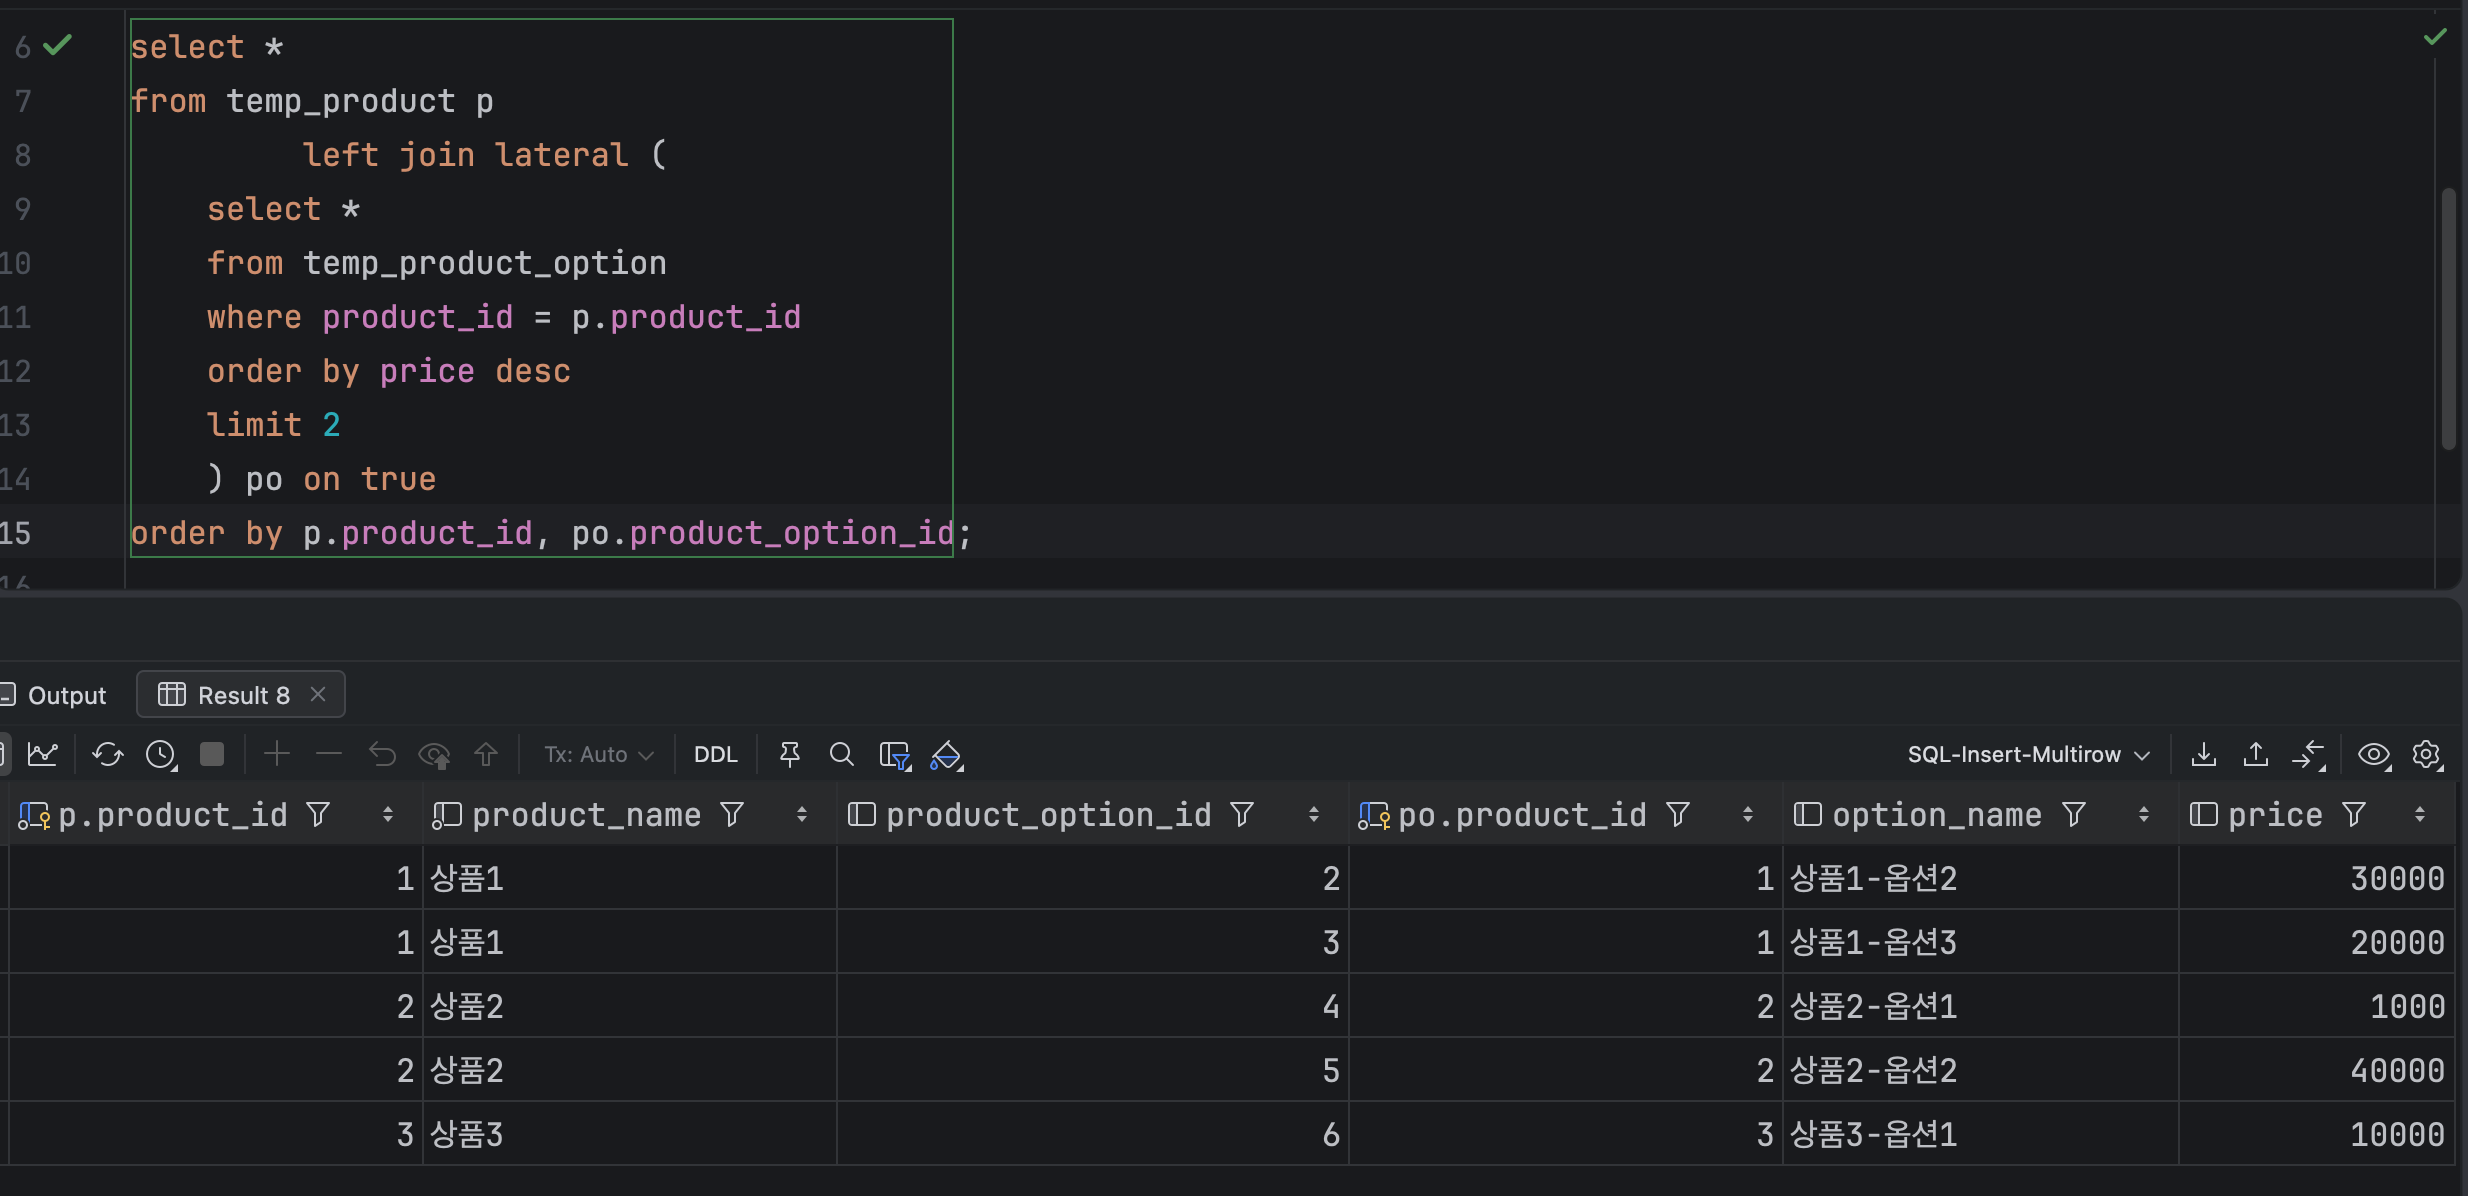Open search with the magnifier icon
The height and width of the screenshot is (1196, 2468).
pos(841,754)
